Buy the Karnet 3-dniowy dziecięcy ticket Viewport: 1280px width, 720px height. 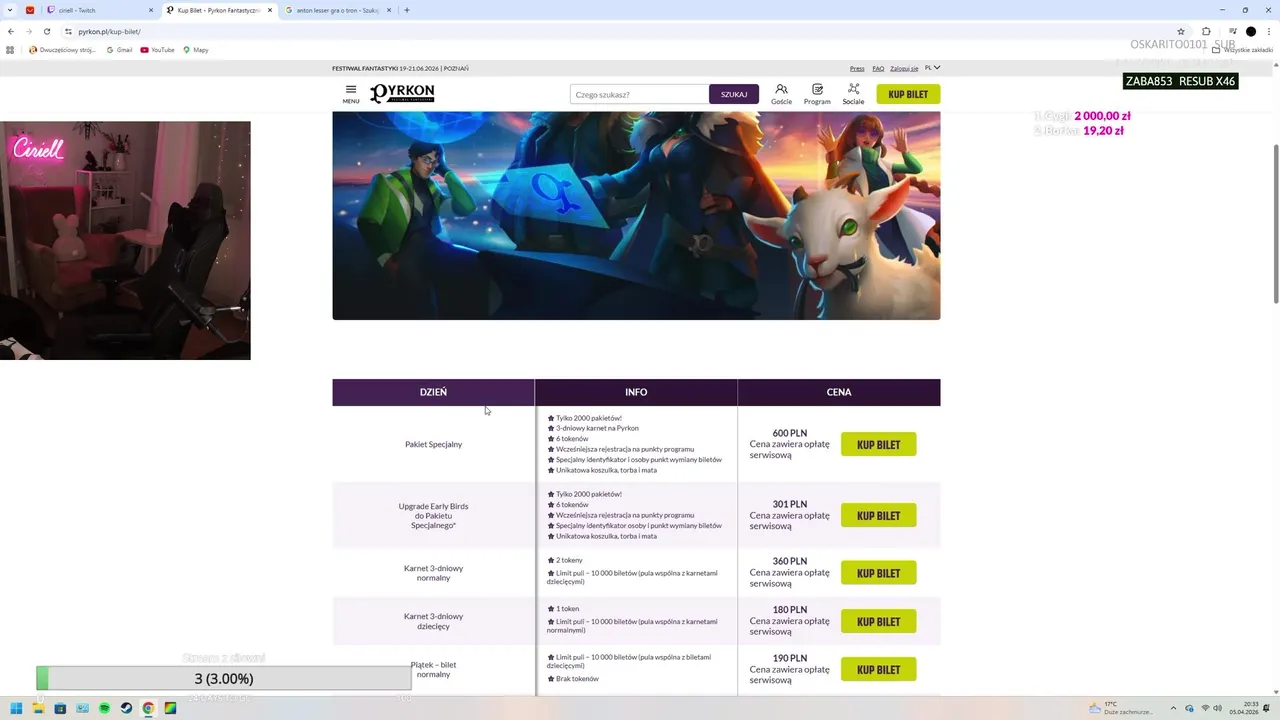pyautogui.click(x=878, y=622)
